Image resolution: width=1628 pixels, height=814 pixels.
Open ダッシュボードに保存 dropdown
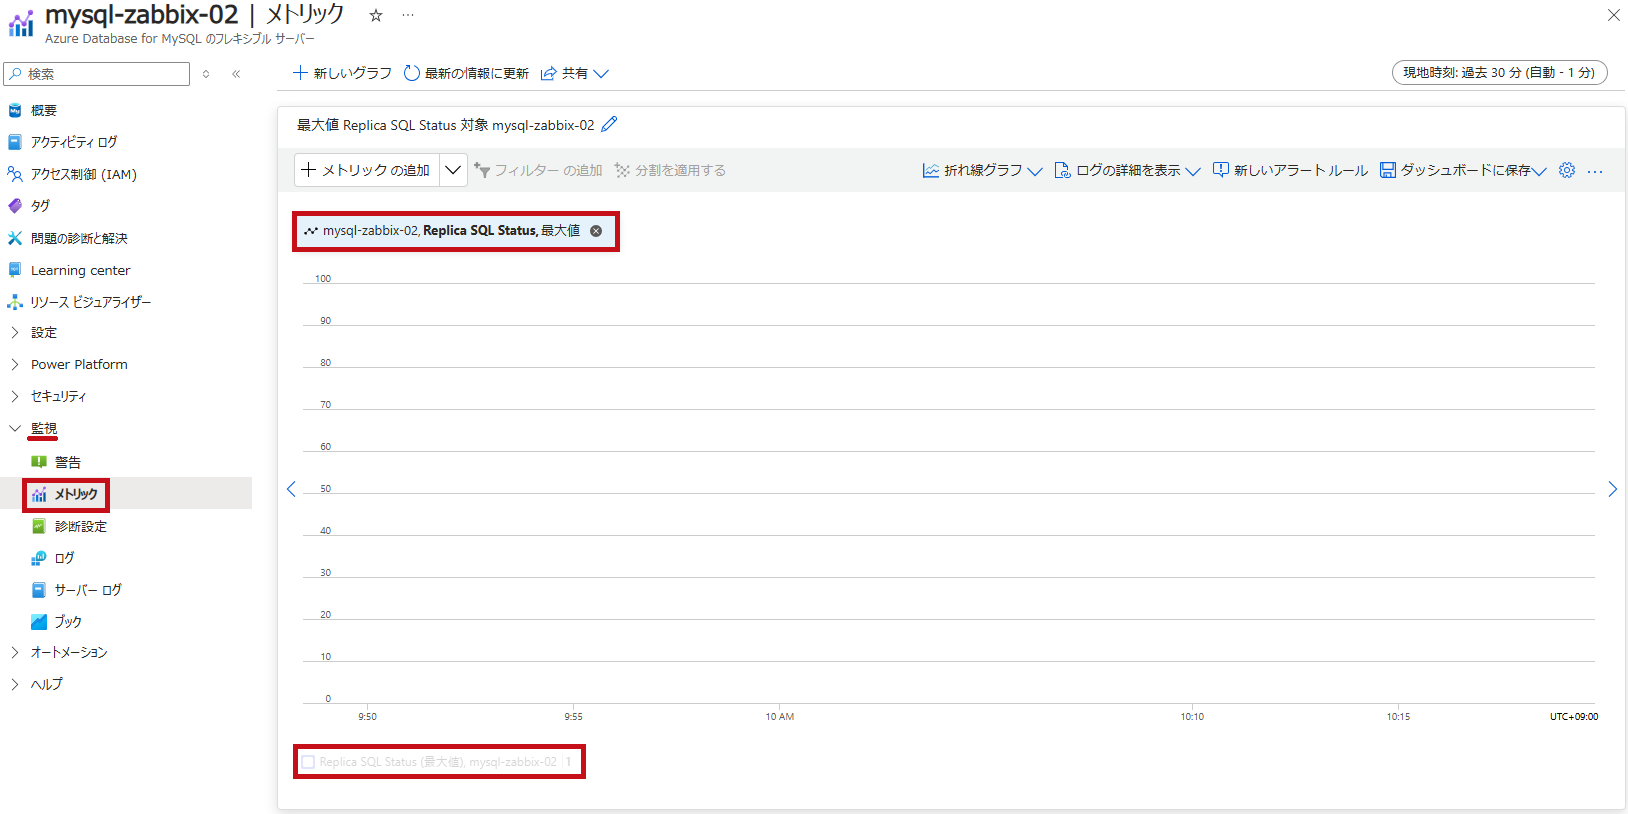(x=1463, y=170)
